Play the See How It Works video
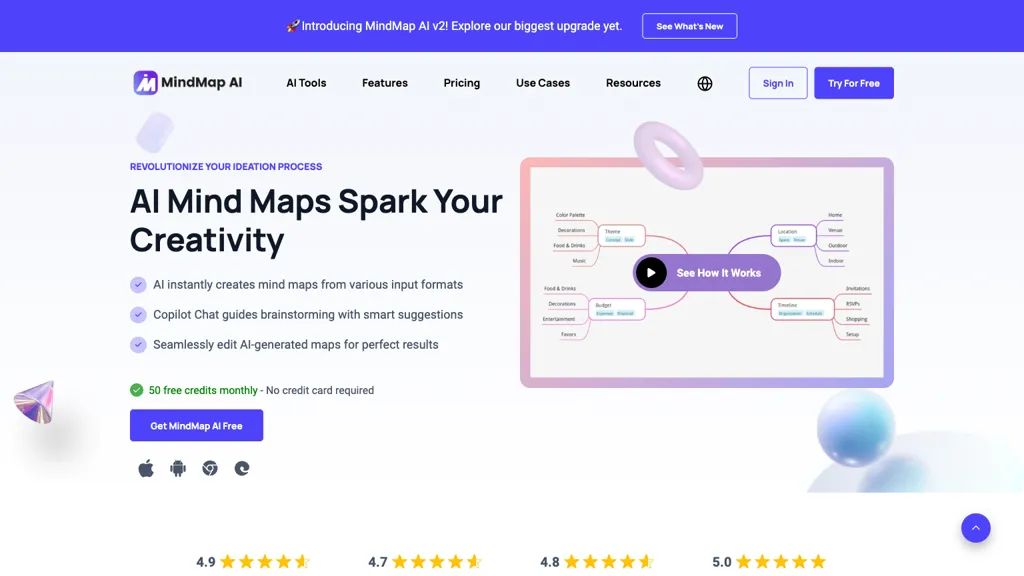Image resolution: width=1024 pixels, height=576 pixels. [651, 272]
